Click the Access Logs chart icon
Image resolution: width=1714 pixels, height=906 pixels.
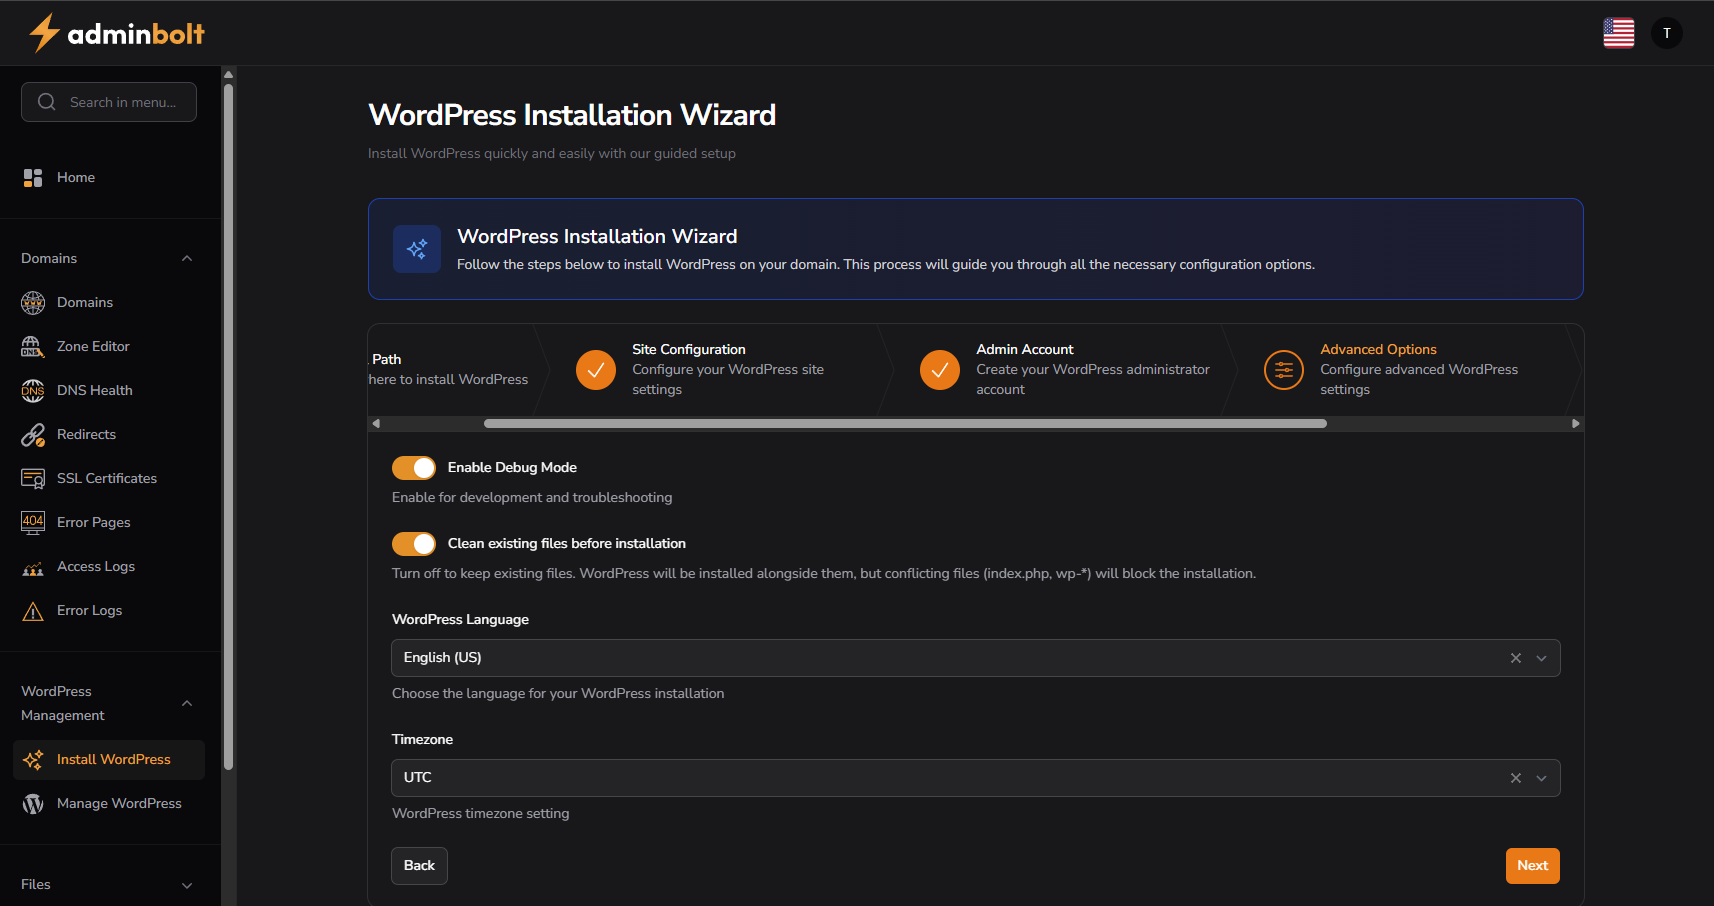(x=33, y=567)
